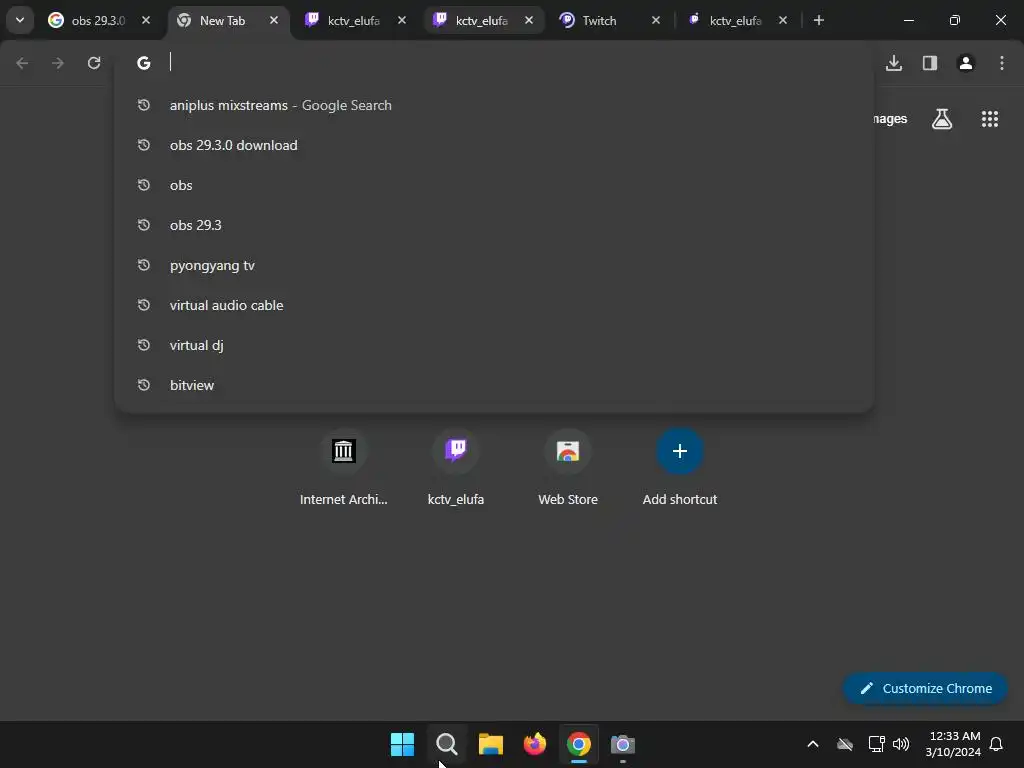Image resolution: width=1024 pixels, height=768 pixels.
Task: Open Windows taskbar Search
Action: (447, 744)
